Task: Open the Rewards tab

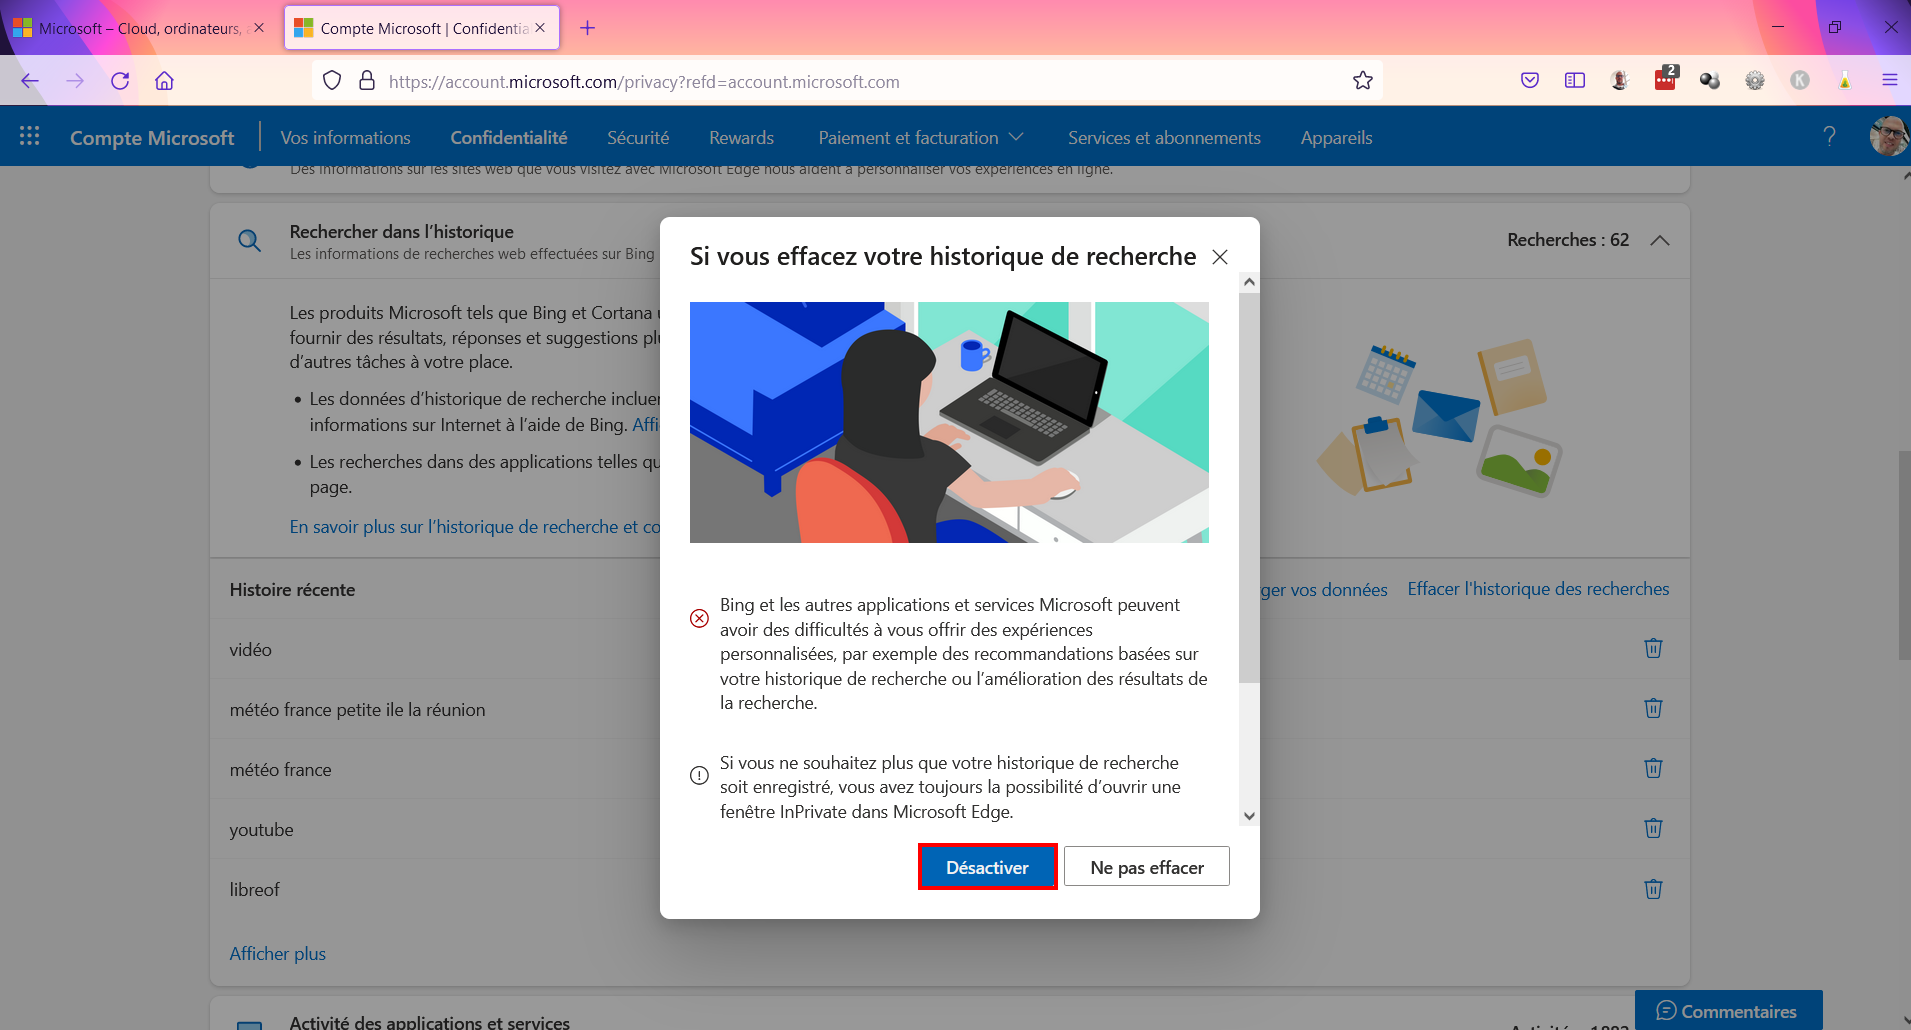Action: tap(741, 138)
